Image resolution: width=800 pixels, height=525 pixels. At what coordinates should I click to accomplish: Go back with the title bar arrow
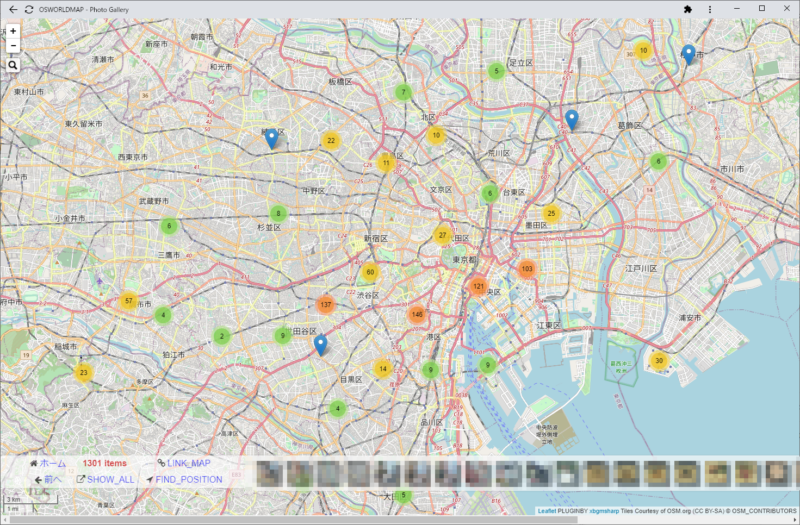tap(13, 9)
